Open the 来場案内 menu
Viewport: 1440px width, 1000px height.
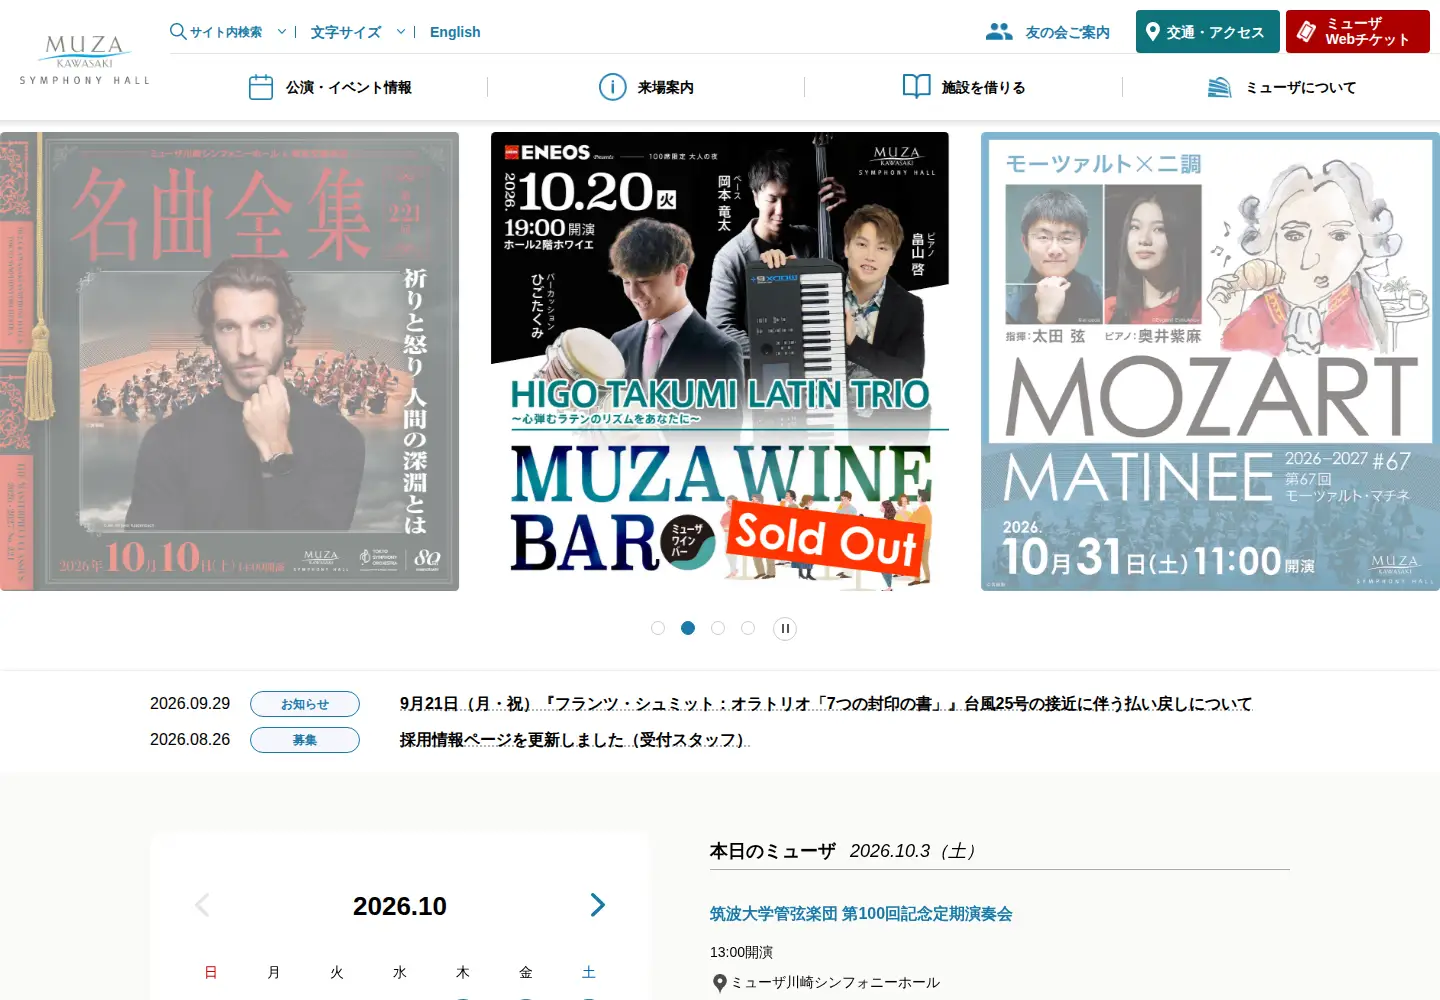click(x=666, y=87)
